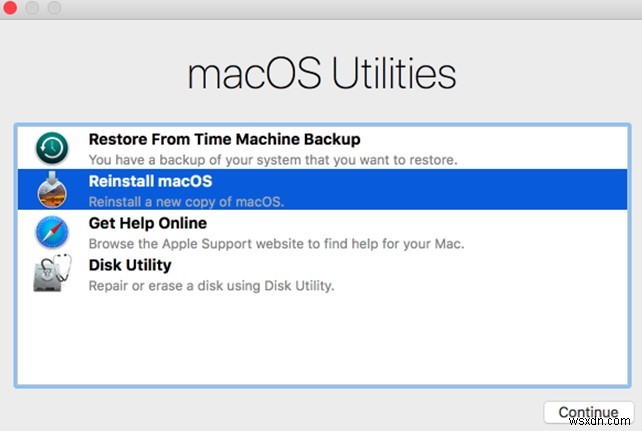Click 'You have a backup of your system' description
This screenshot has width=642, height=431.
[x=273, y=160]
